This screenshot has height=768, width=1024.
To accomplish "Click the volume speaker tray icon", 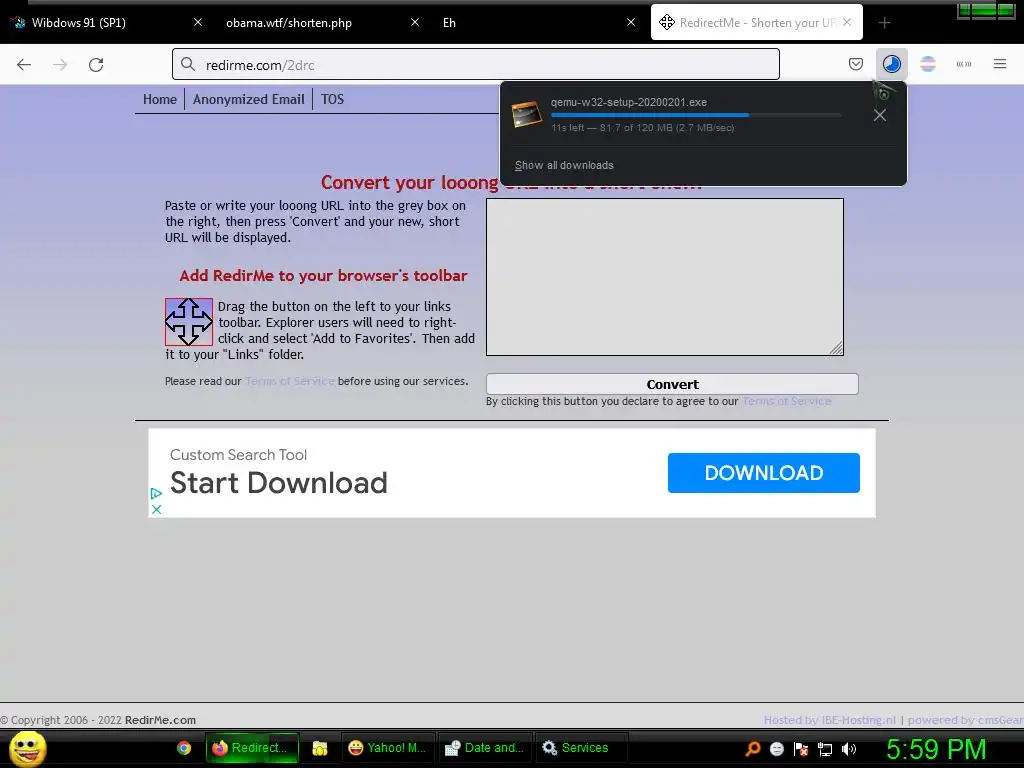I will [x=849, y=749].
